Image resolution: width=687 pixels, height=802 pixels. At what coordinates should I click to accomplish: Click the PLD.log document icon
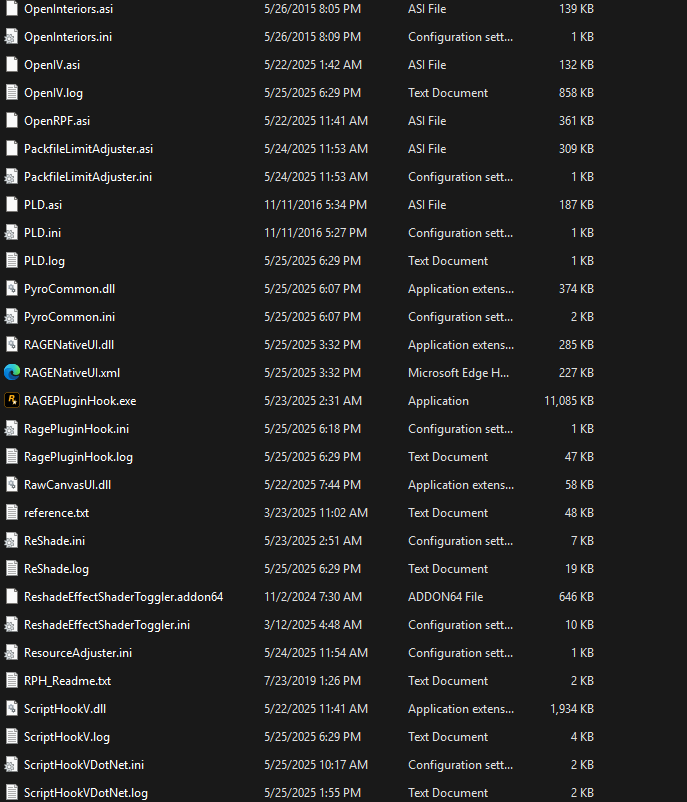[11, 261]
